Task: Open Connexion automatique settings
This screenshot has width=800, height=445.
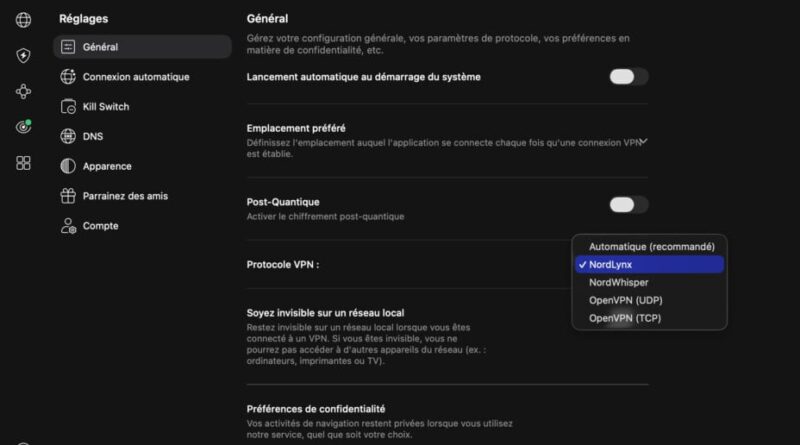Action: tap(142, 77)
